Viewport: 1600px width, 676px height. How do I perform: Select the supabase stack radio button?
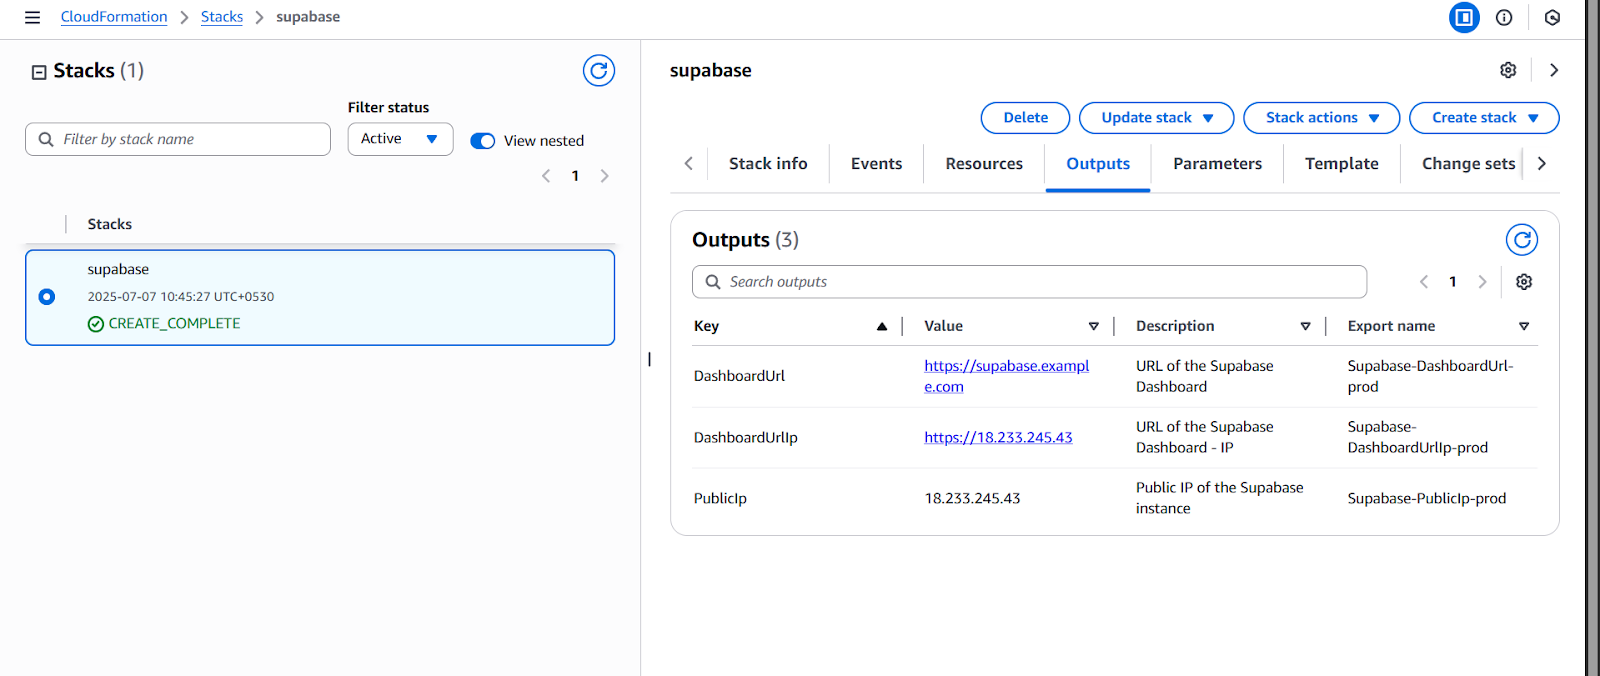(47, 297)
